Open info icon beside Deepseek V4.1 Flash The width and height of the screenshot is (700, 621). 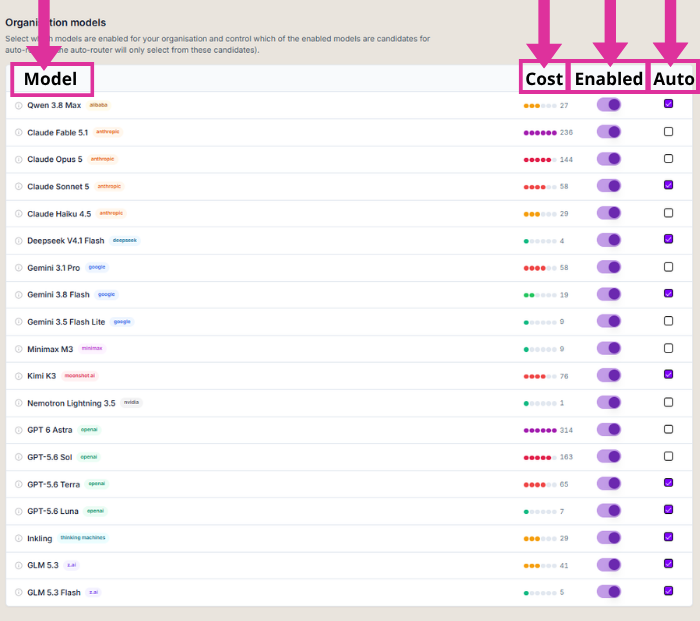point(18,241)
